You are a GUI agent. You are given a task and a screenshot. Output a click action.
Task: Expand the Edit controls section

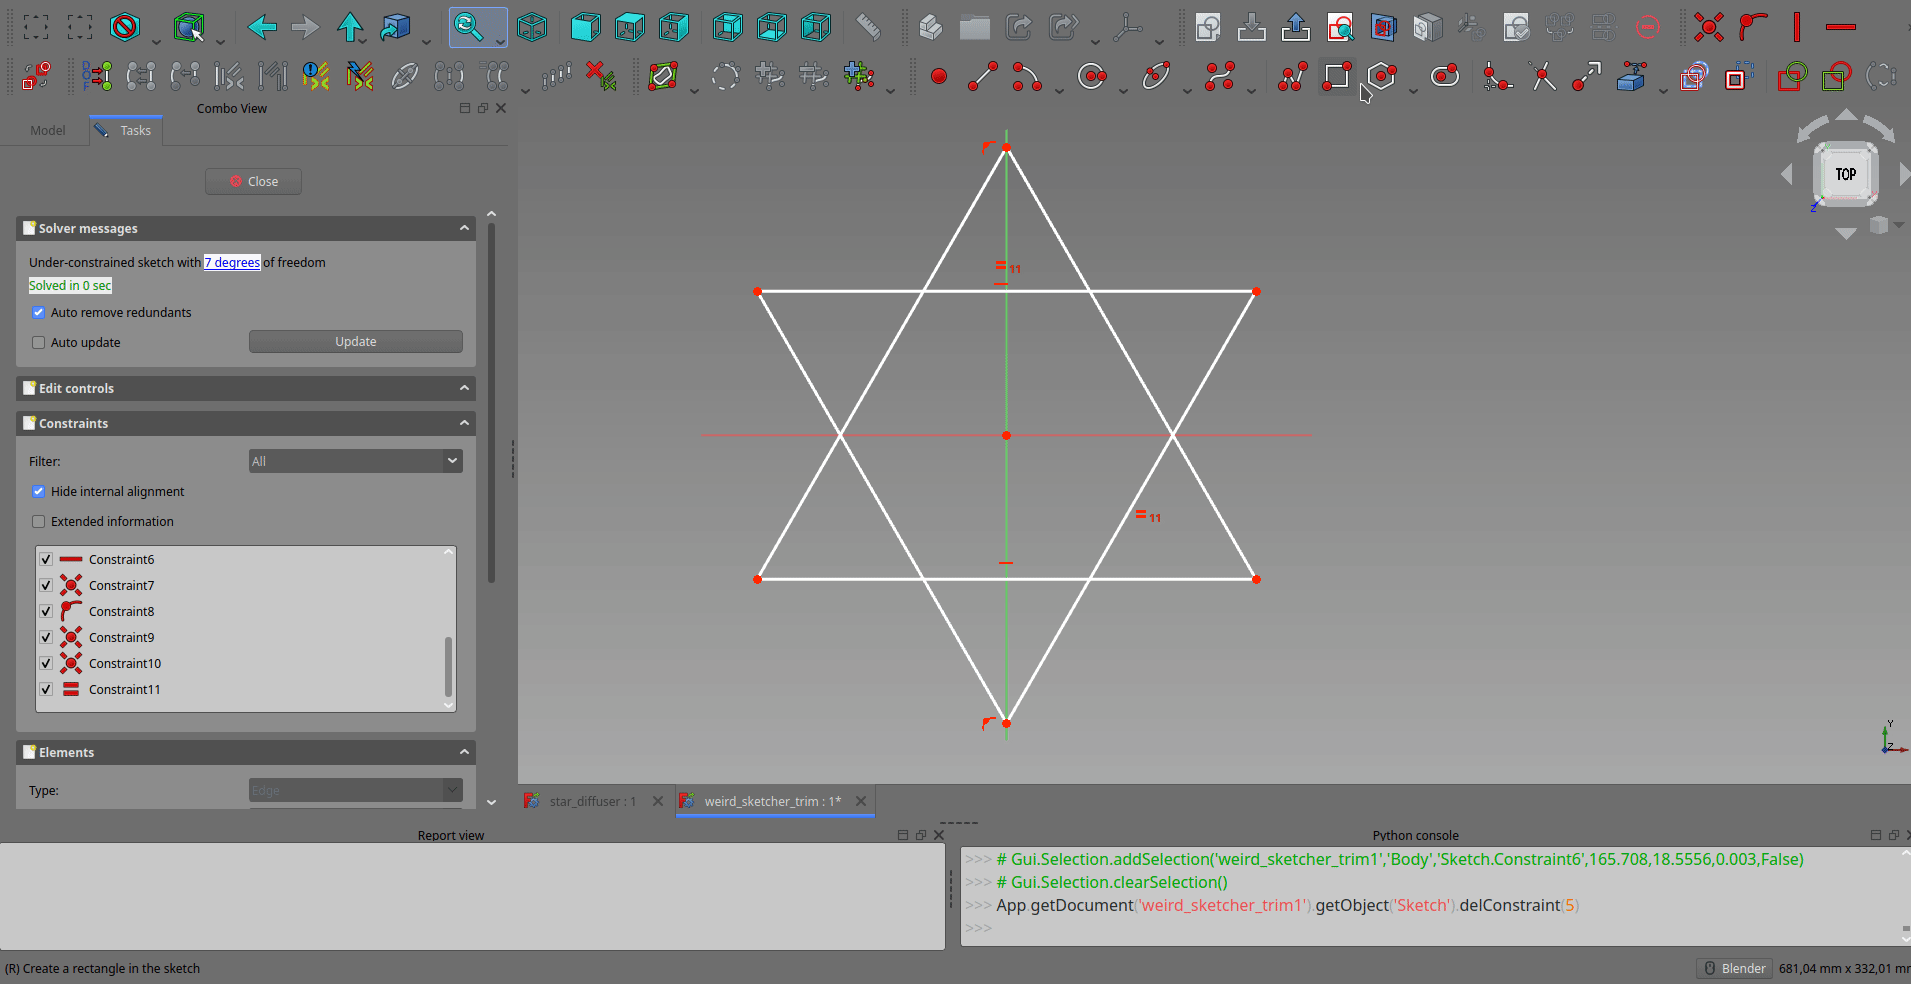pyautogui.click(x=464, y=389)
